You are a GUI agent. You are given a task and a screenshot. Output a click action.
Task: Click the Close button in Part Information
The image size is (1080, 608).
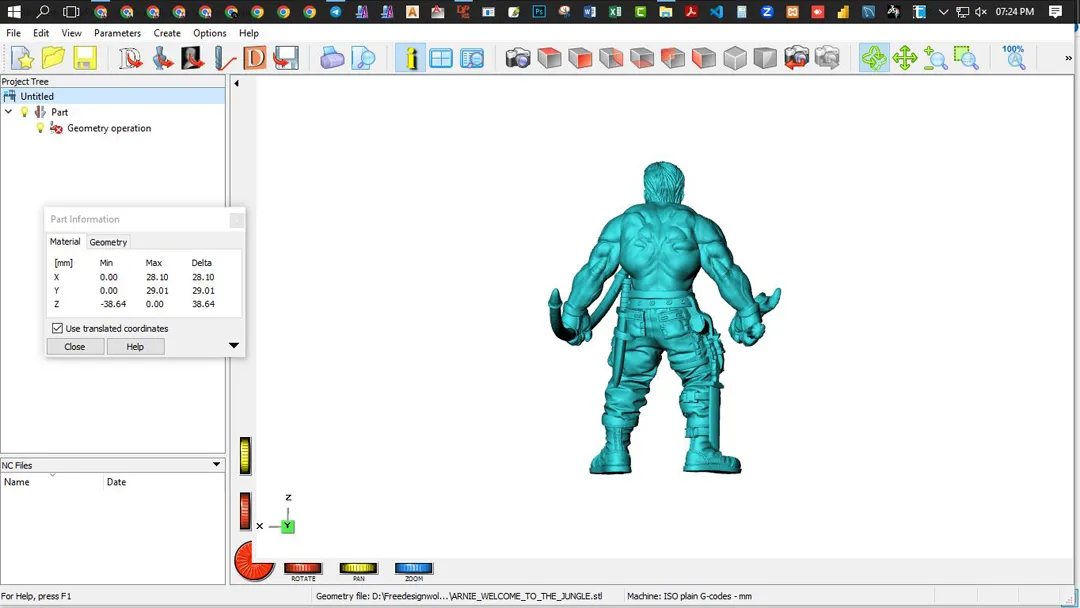click(x=75, y=346)
